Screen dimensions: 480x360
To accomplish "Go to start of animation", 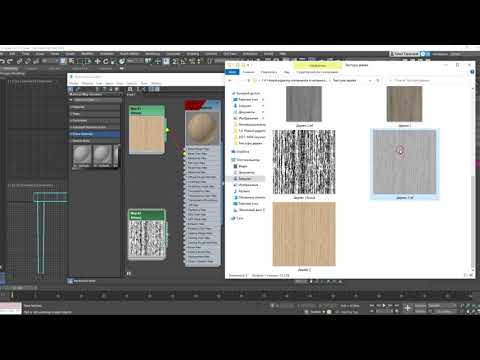I will click(372, 305).
